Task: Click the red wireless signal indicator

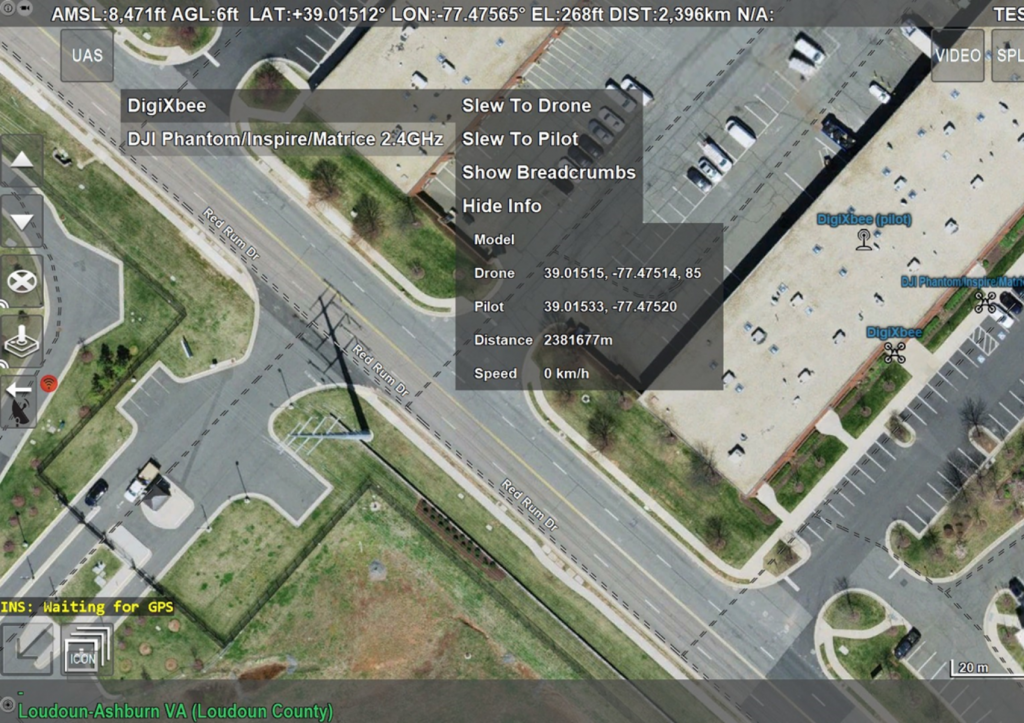Action: (49, 383)
